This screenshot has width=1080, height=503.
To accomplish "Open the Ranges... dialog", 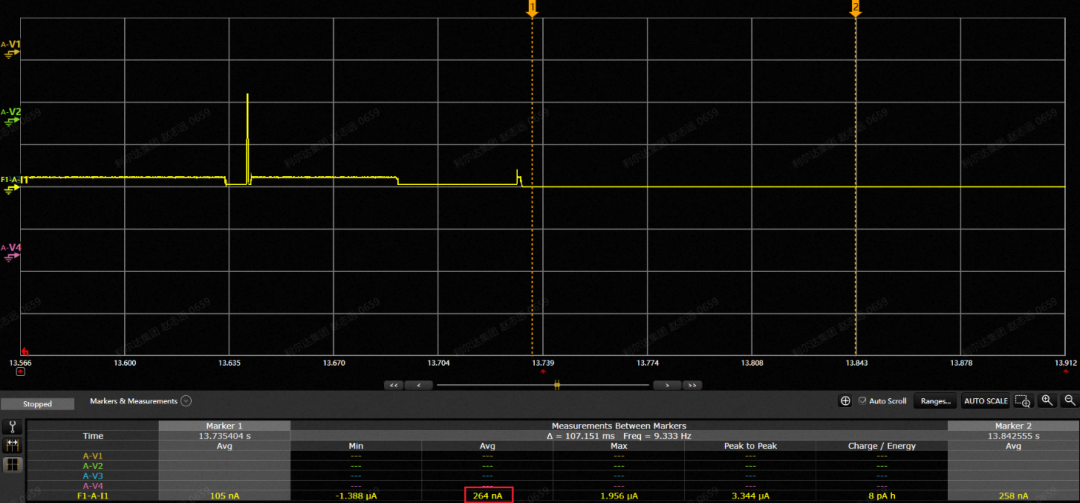I will pyautogui.click(x=935, y=401).
